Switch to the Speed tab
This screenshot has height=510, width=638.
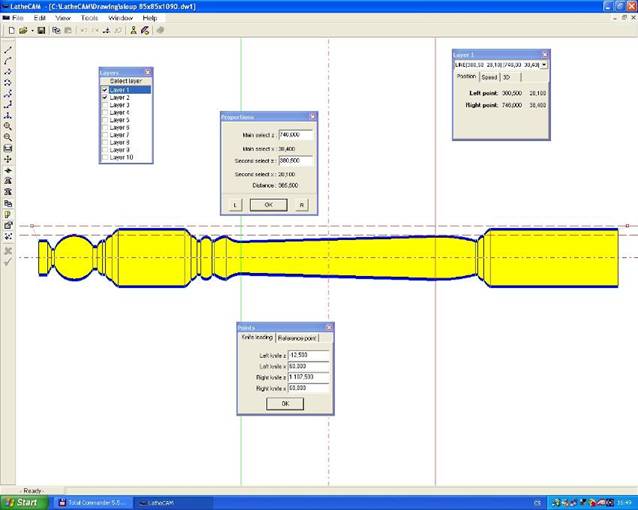(x=489, y=76)
